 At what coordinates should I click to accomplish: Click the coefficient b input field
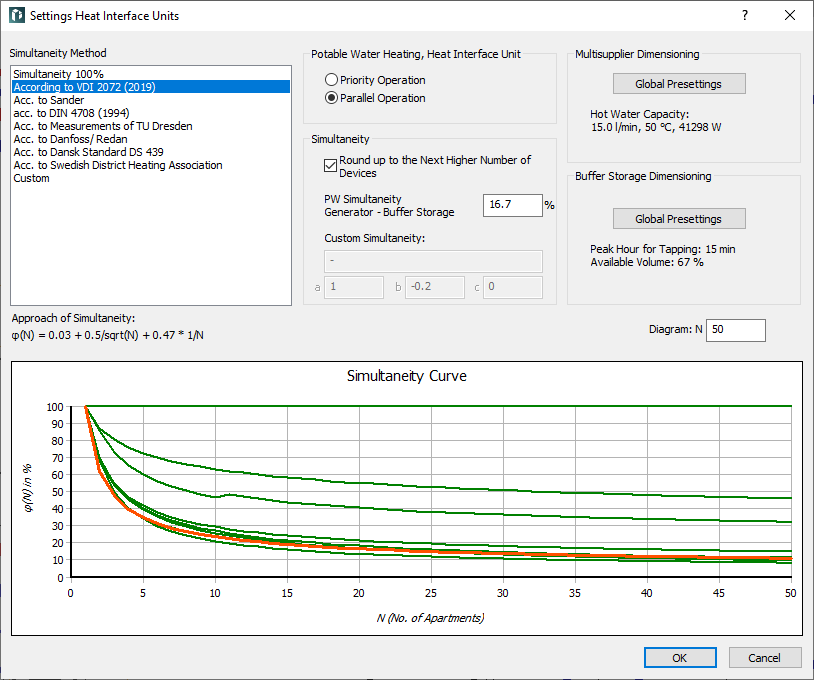click(x=435, y=287)
